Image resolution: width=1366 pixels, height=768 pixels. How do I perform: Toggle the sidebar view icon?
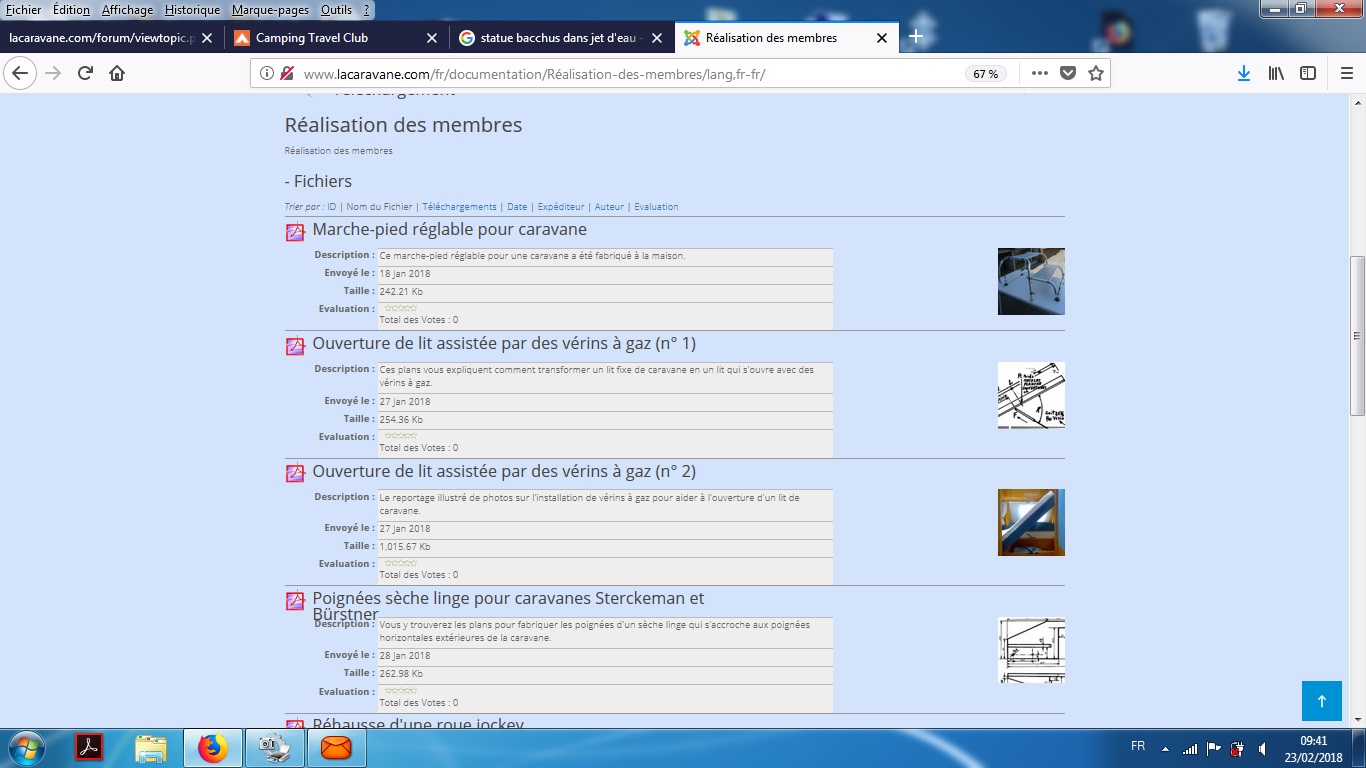coord(1307,73)
